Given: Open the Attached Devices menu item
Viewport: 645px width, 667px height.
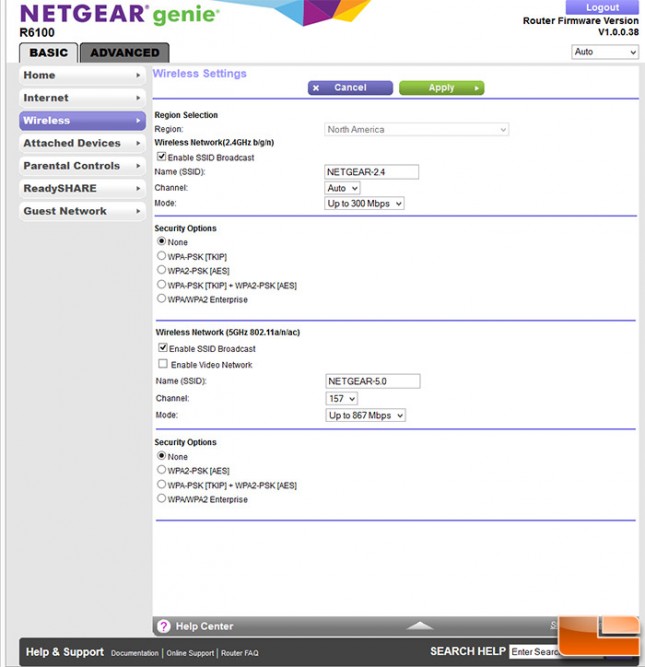Looking at the screenshot, I should tap(83, 143).
